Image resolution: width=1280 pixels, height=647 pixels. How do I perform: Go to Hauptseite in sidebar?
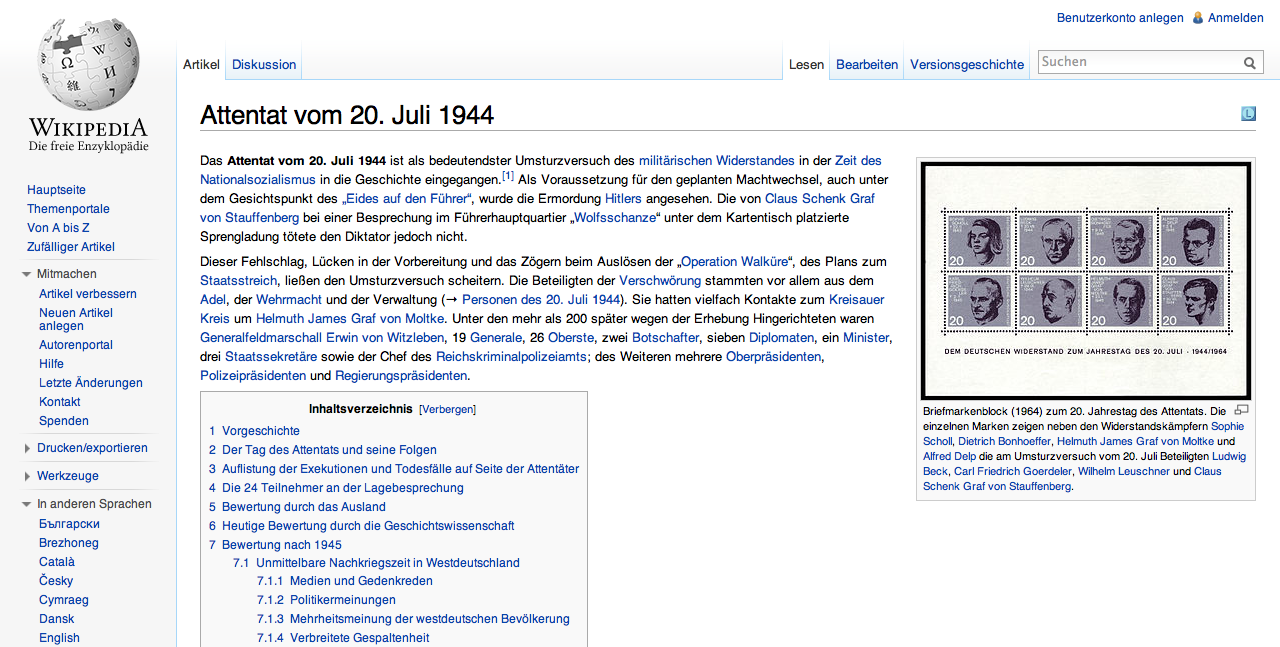(x=56, y=190)
